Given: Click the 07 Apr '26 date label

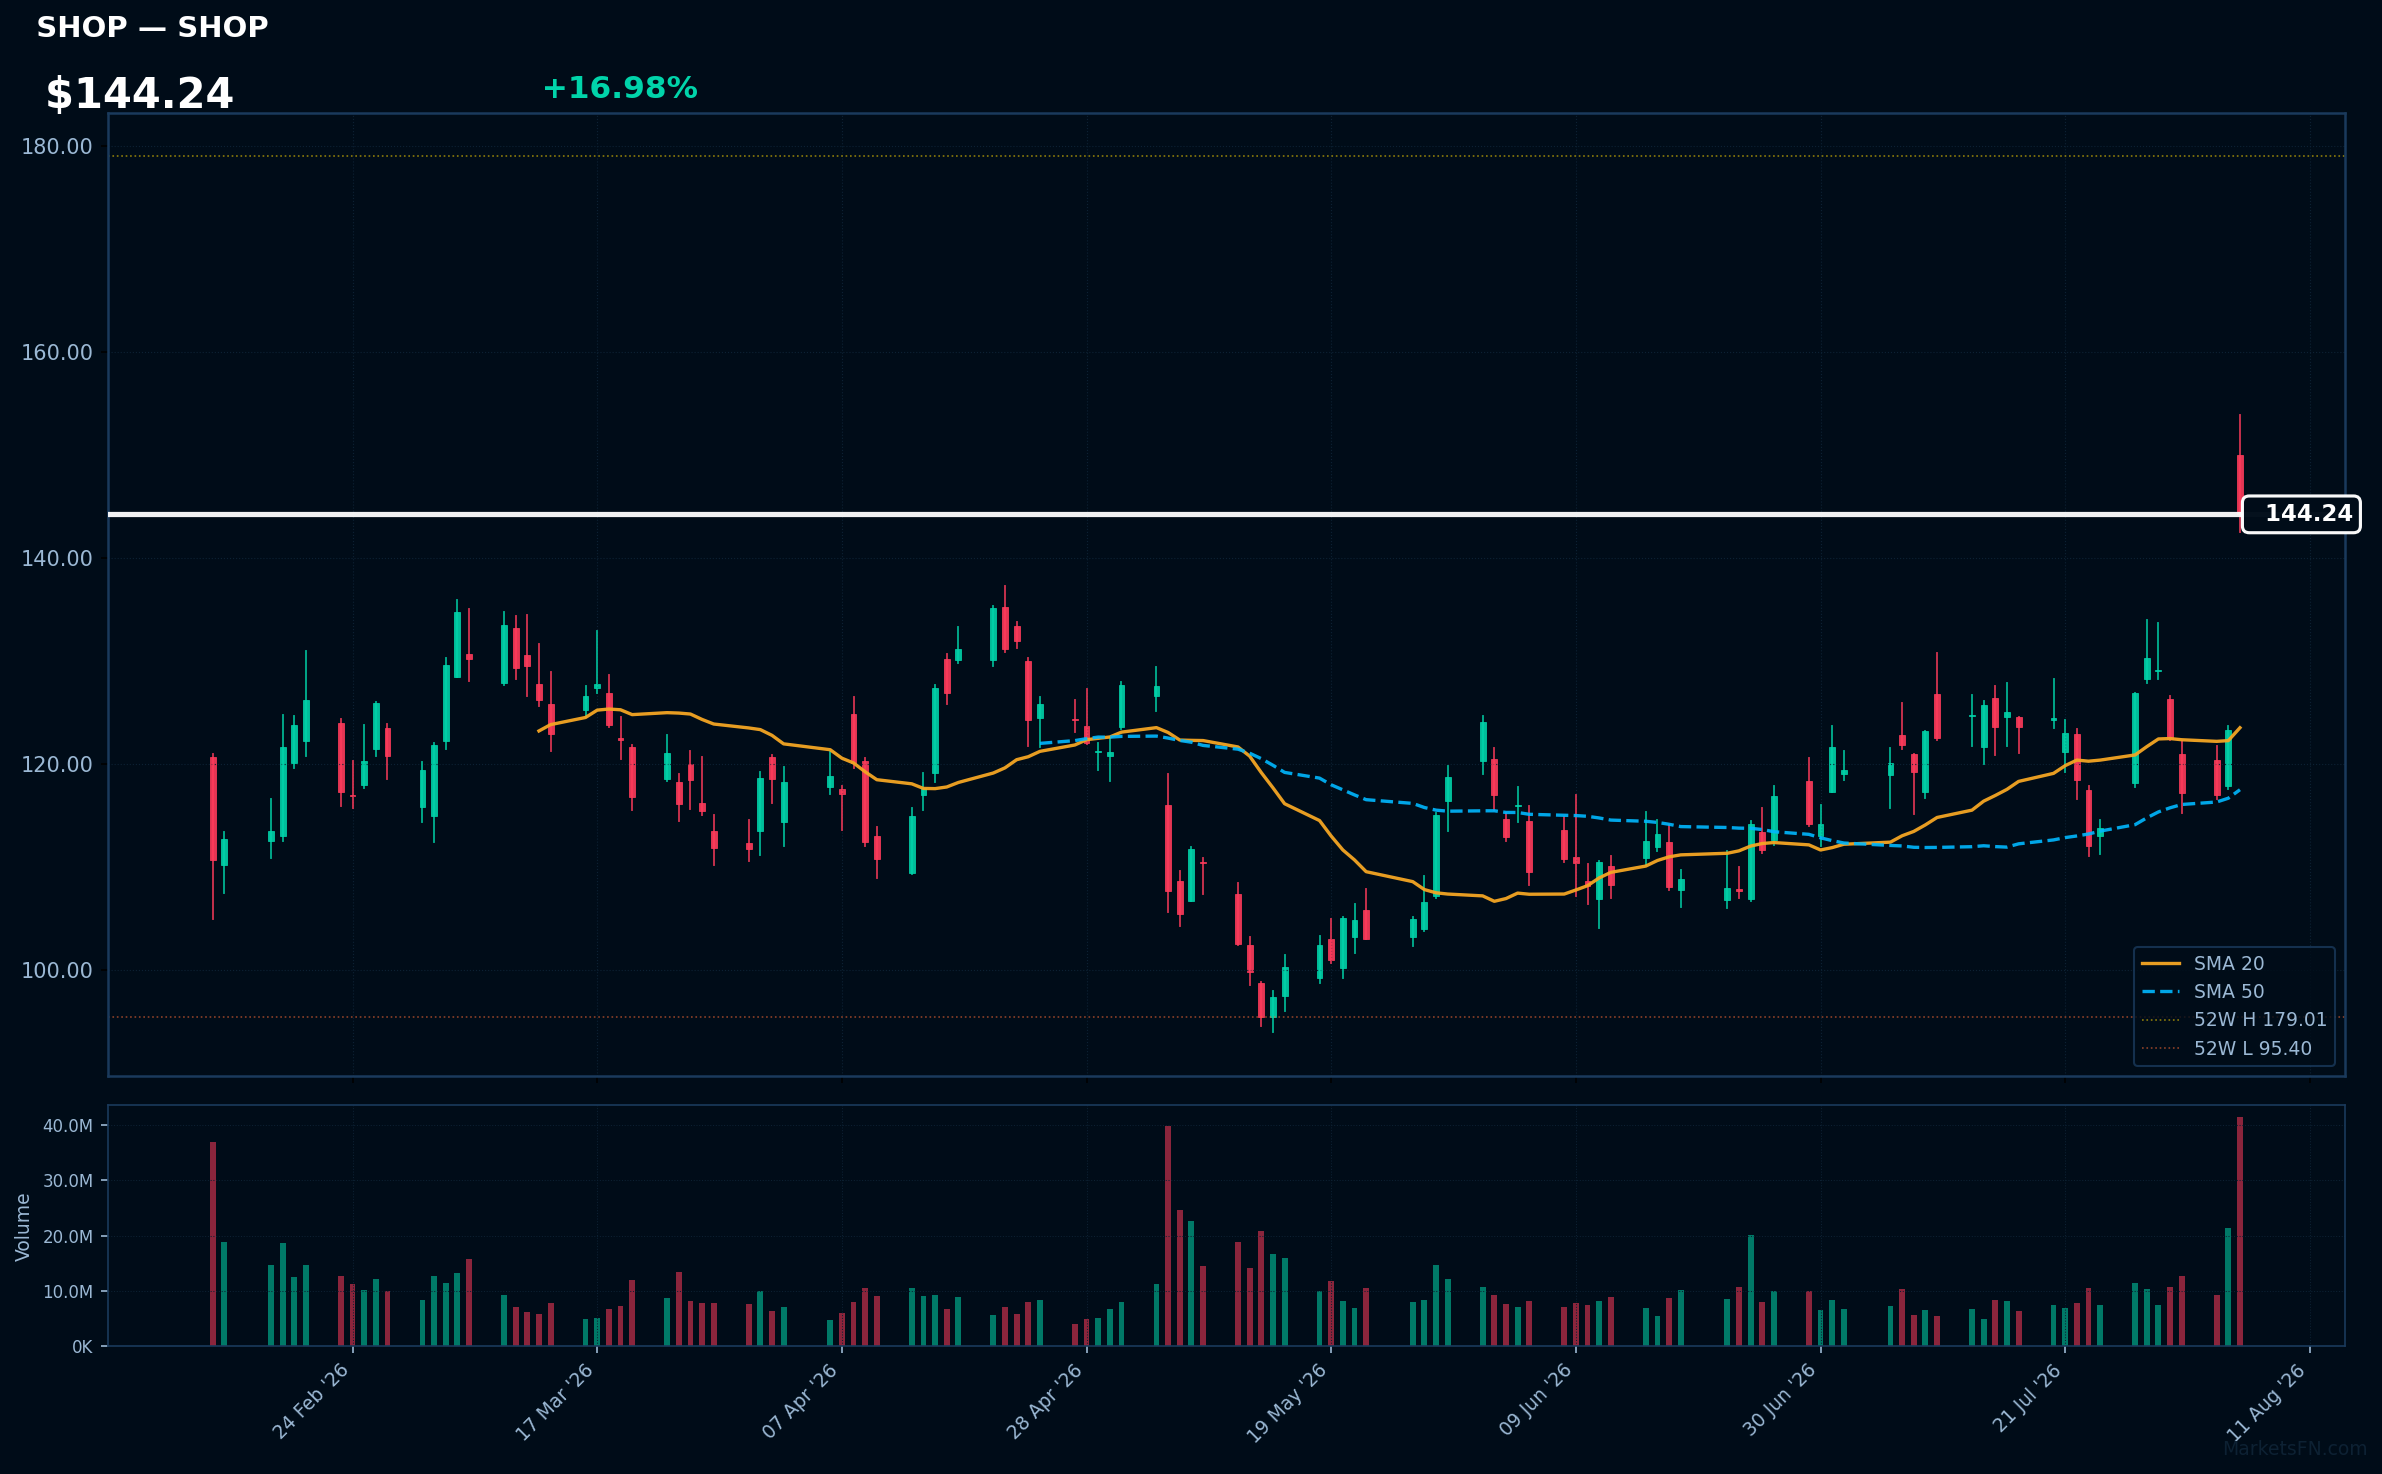Looking at the screenshot, I should point(799,1401).
